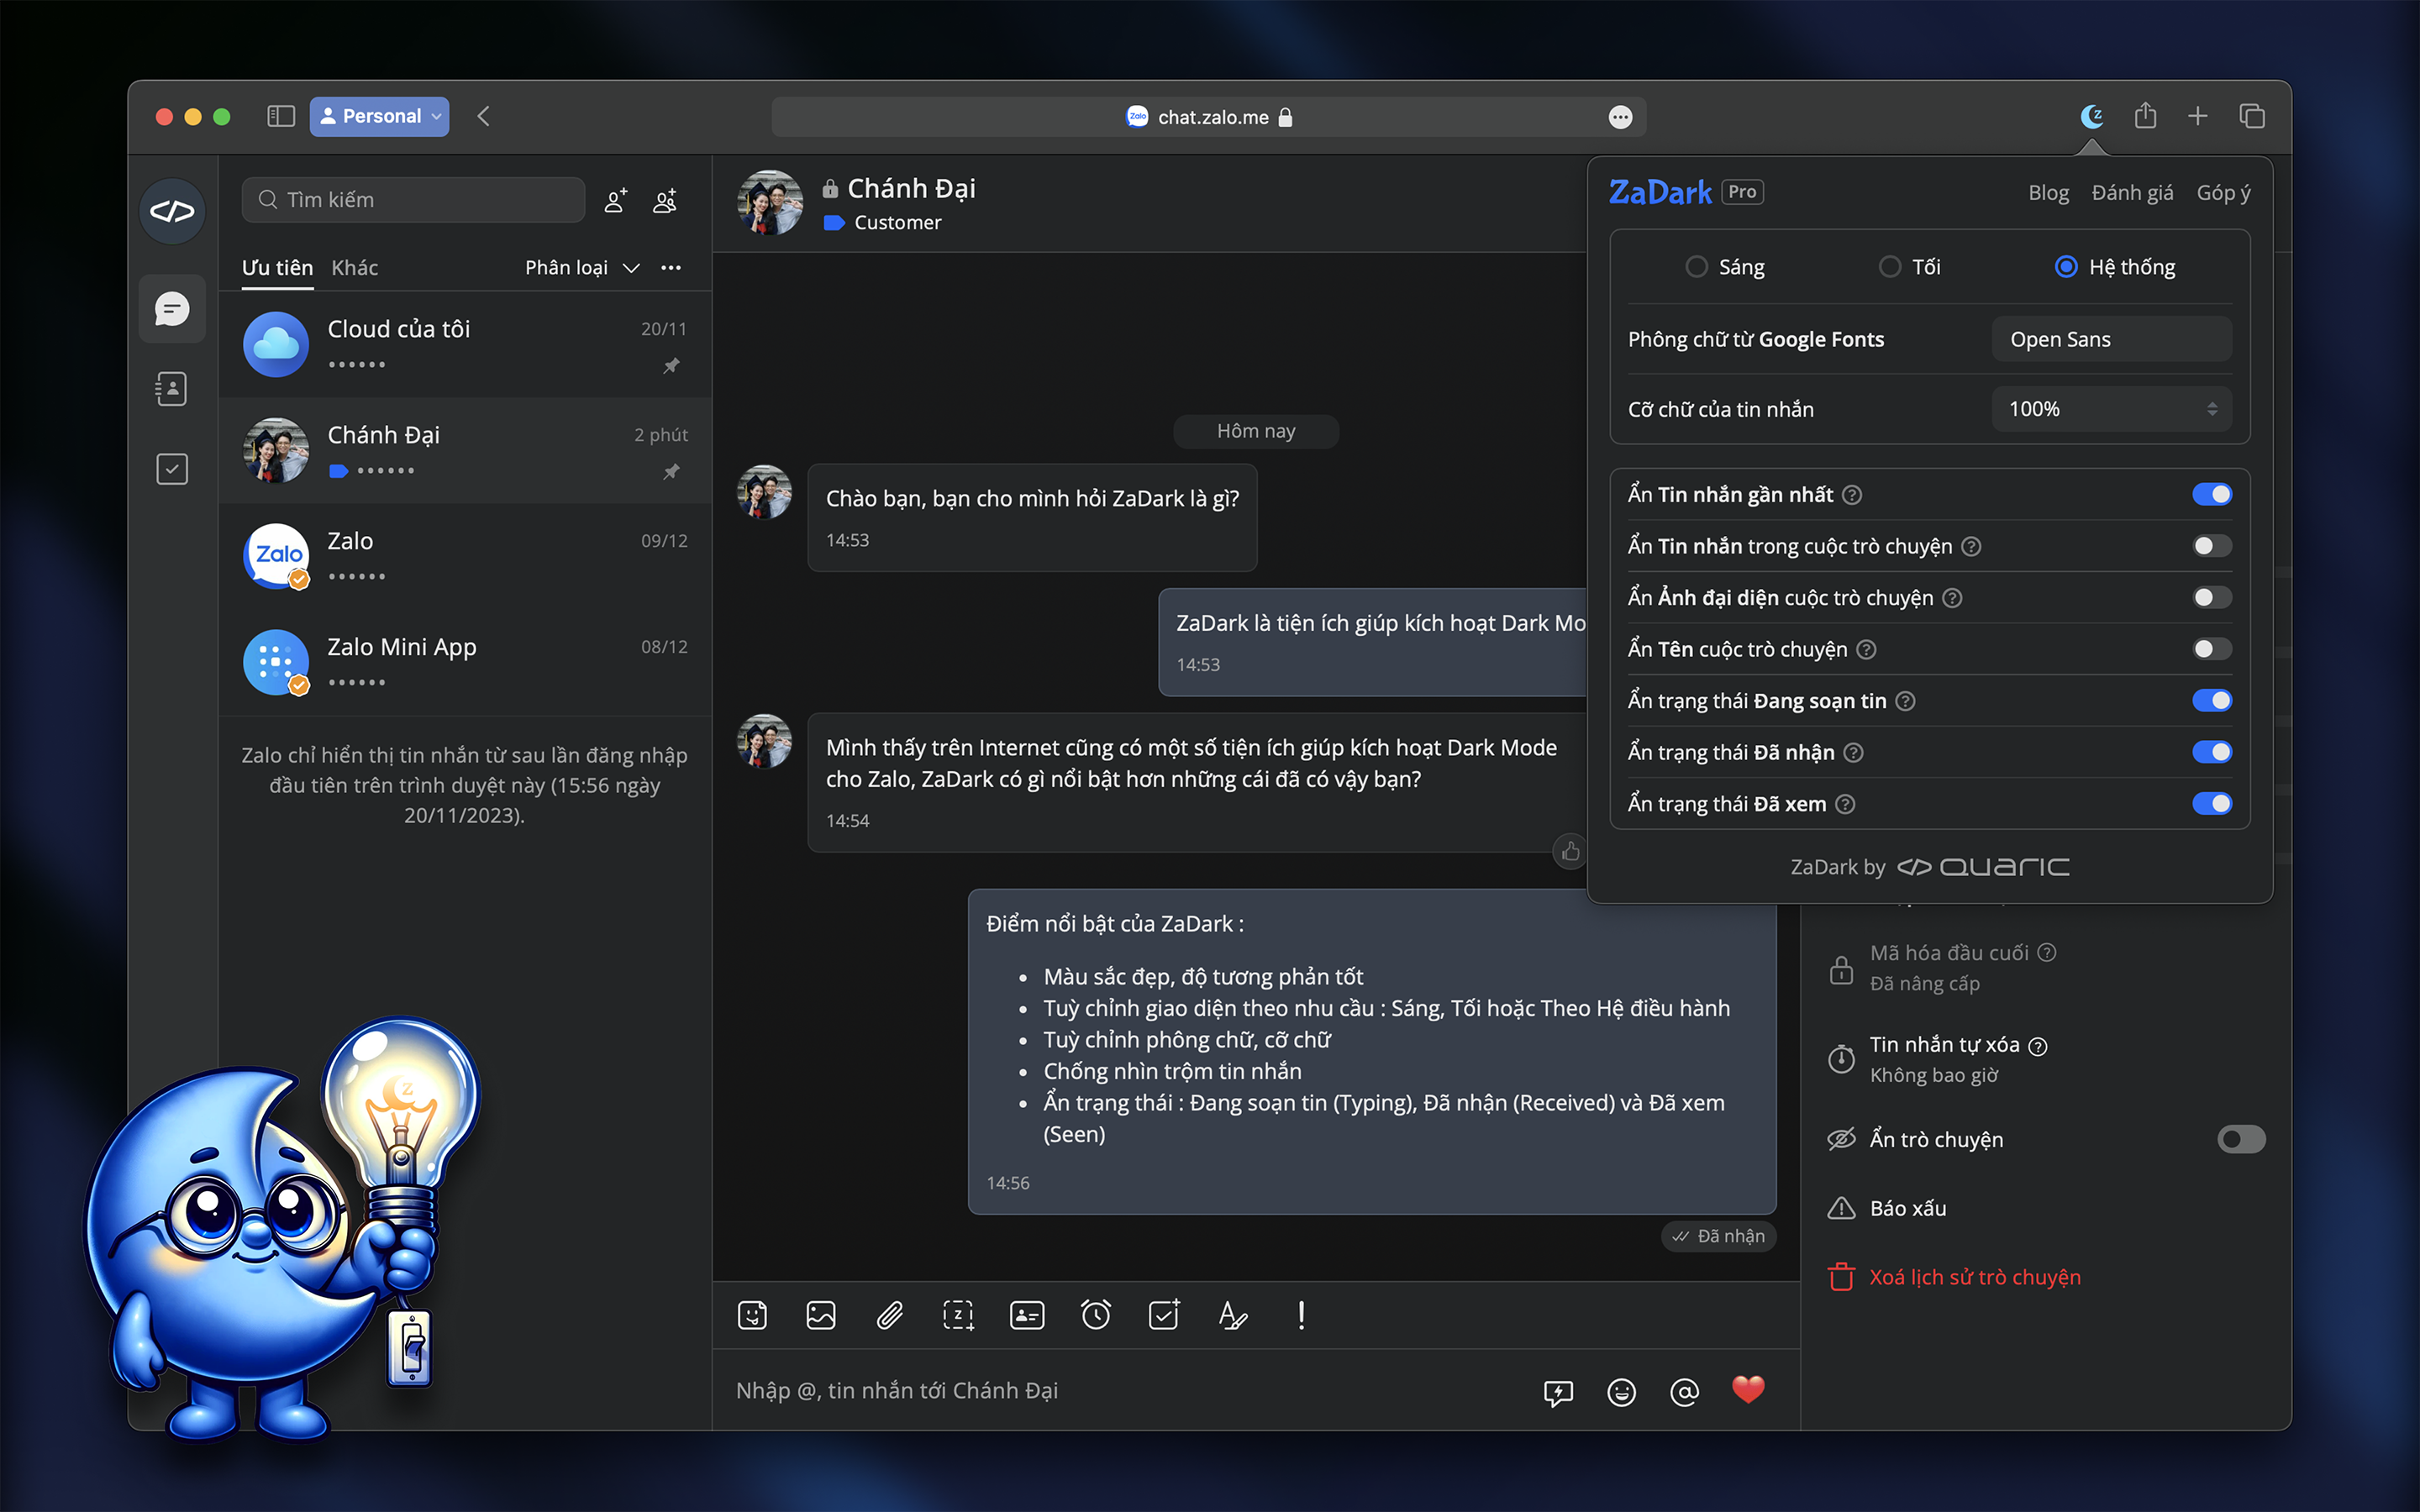2420x1512 pixels.
Task: Open page options ellipsis in address bar
Action: point(1620,117)
